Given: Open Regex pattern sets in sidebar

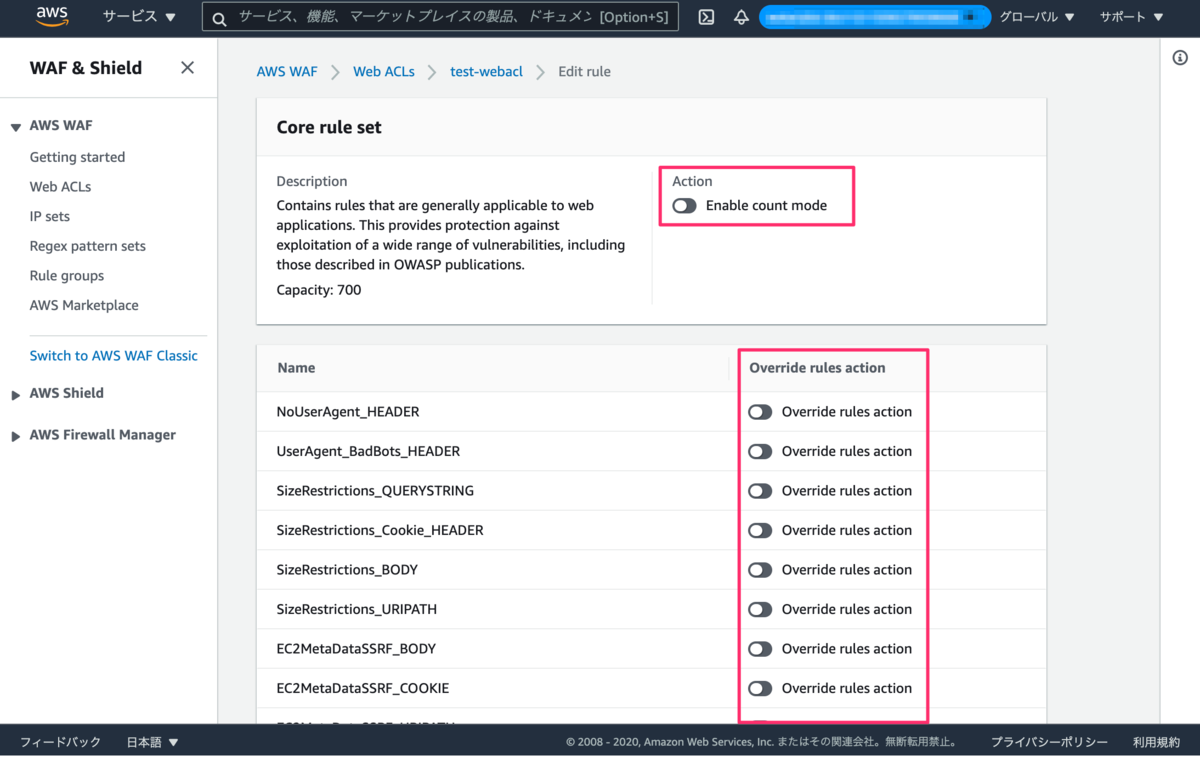Looking at the screenshot, I should 88,246.
